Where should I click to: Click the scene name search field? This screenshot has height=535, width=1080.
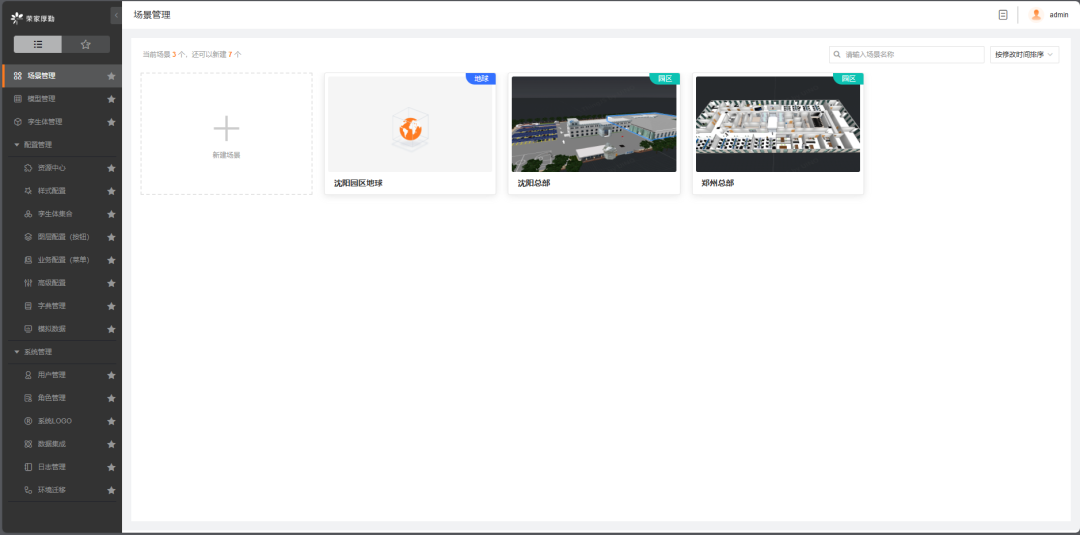pyautogui.click(x=906, y=54)
